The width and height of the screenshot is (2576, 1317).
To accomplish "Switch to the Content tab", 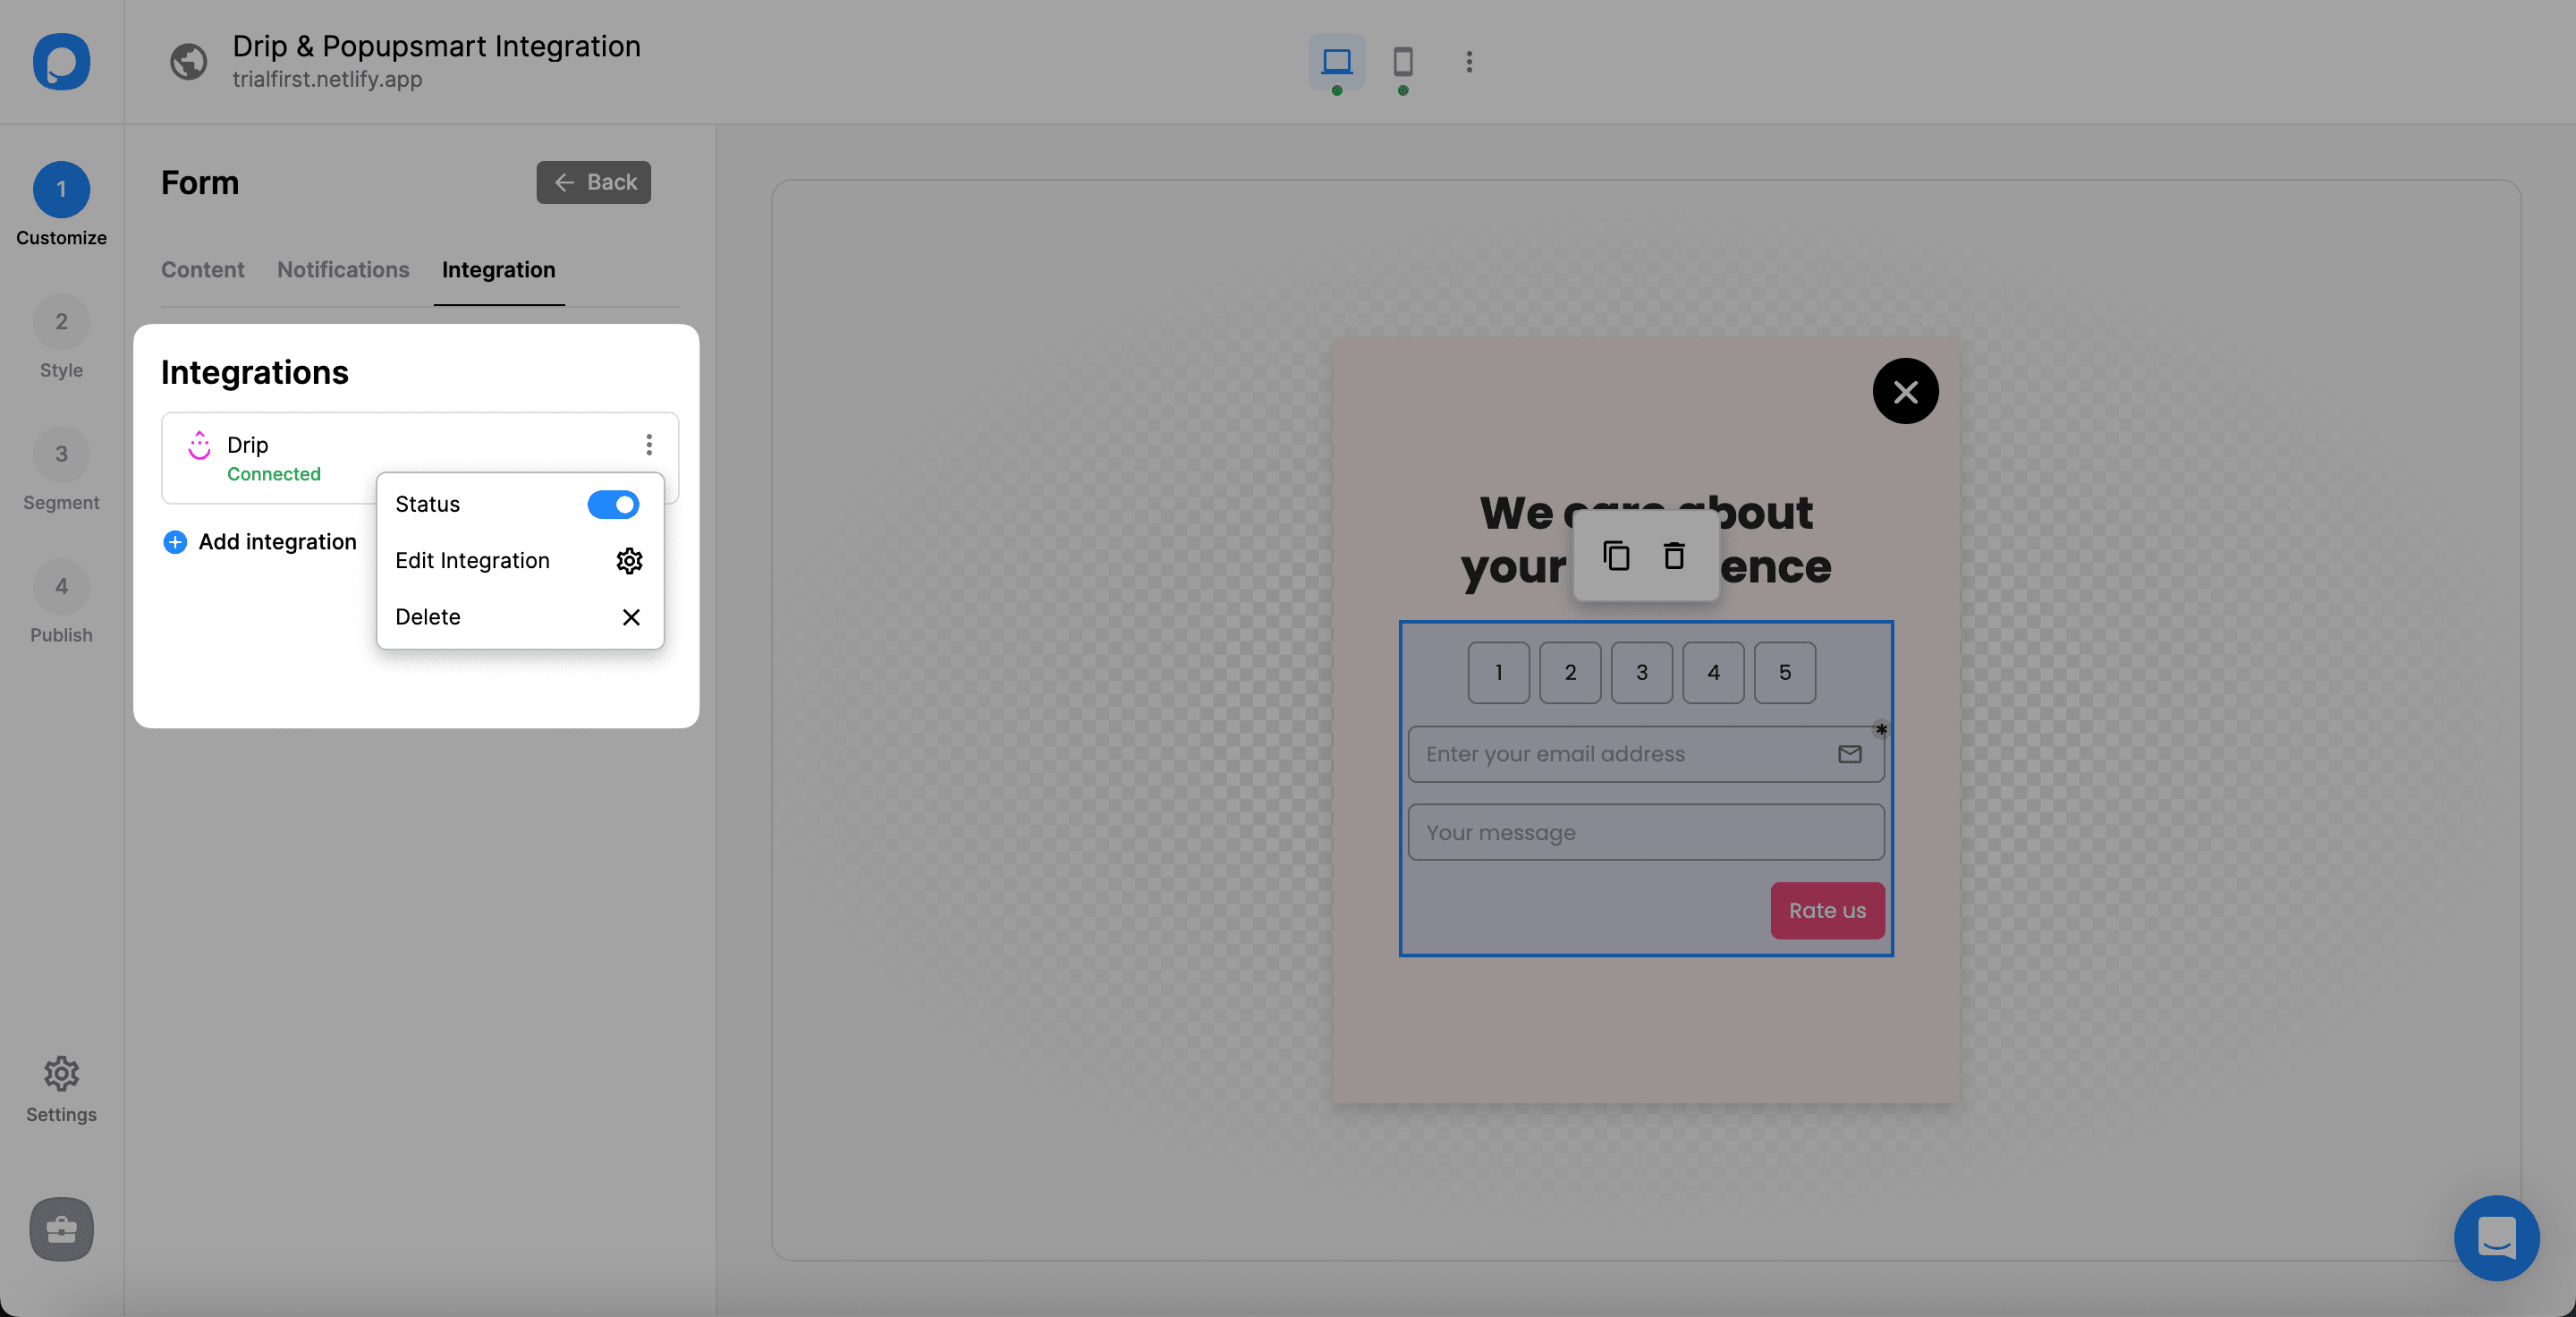I will 201,268.
